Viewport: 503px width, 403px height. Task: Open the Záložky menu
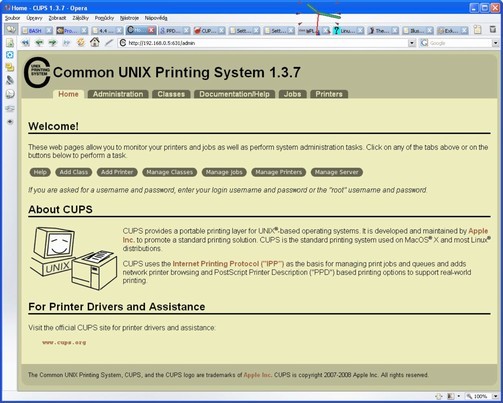point(80,18)
